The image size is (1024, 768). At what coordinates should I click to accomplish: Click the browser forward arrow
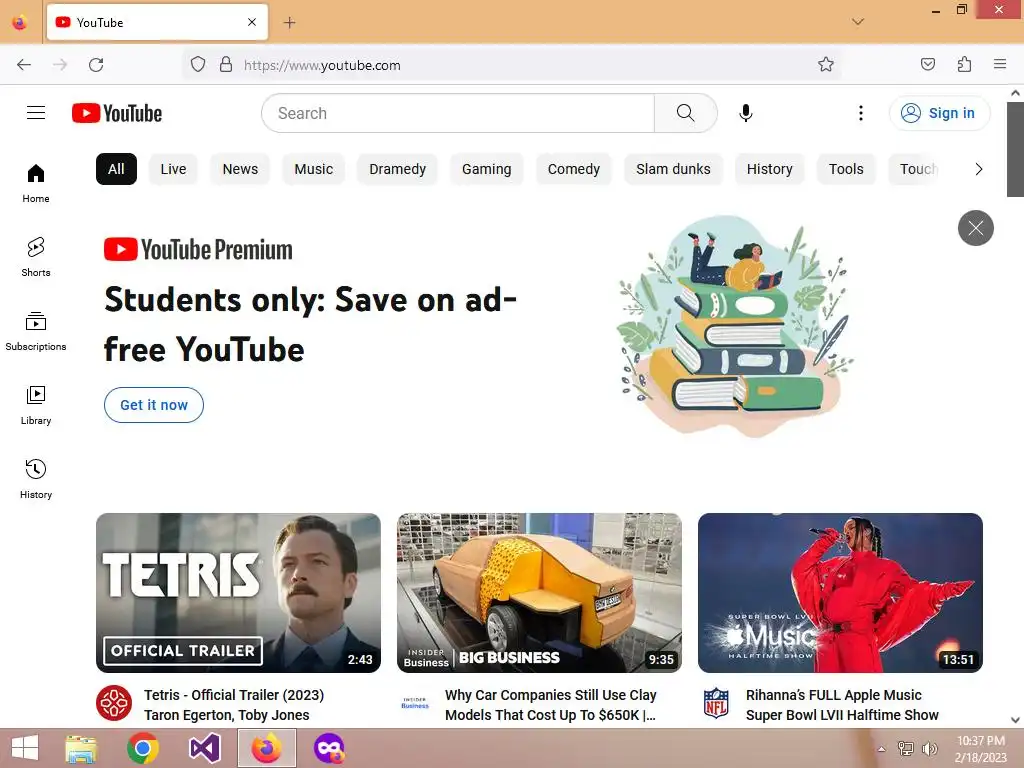coord(60,65)
